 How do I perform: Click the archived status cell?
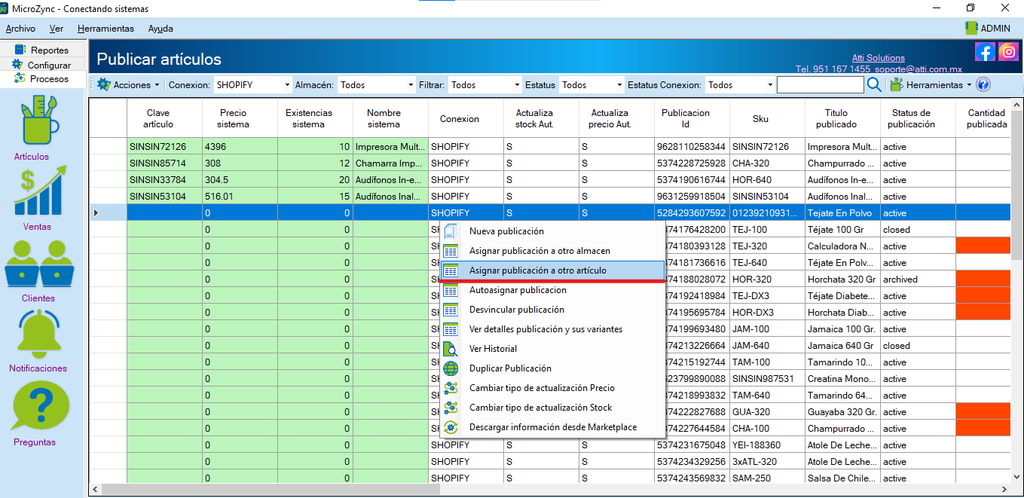(918, 279)
